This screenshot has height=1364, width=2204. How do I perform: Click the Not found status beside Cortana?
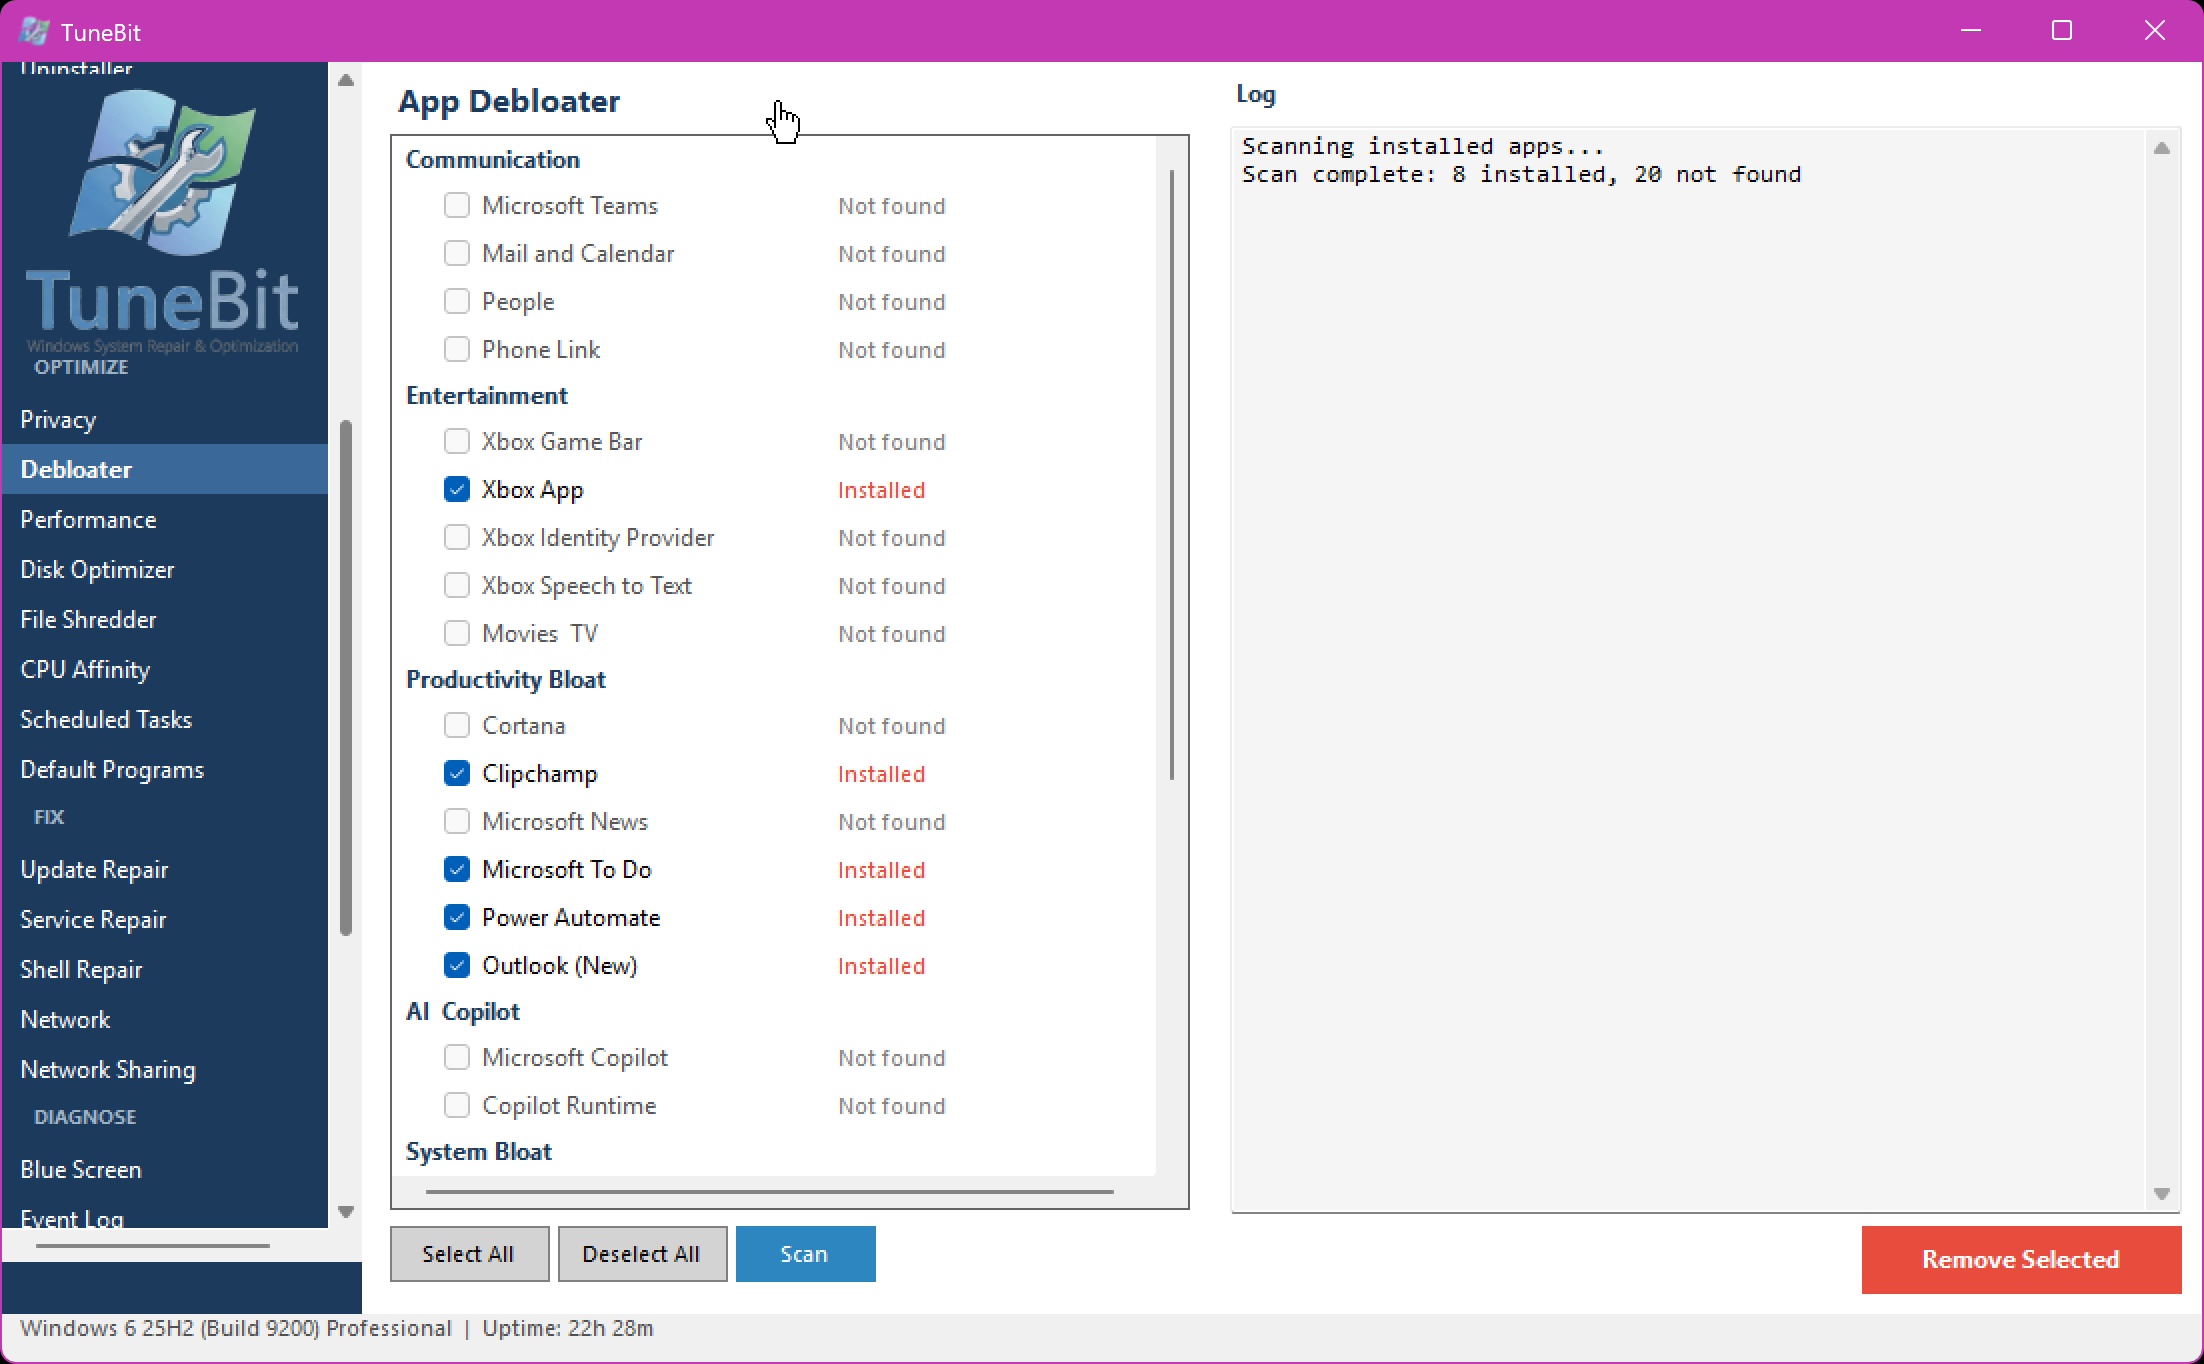891,726
